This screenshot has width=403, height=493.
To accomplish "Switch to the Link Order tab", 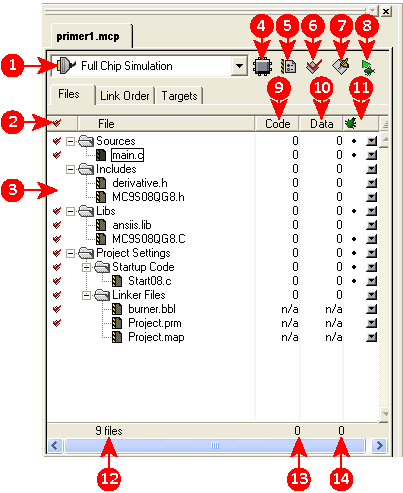I will coord(125,96).
